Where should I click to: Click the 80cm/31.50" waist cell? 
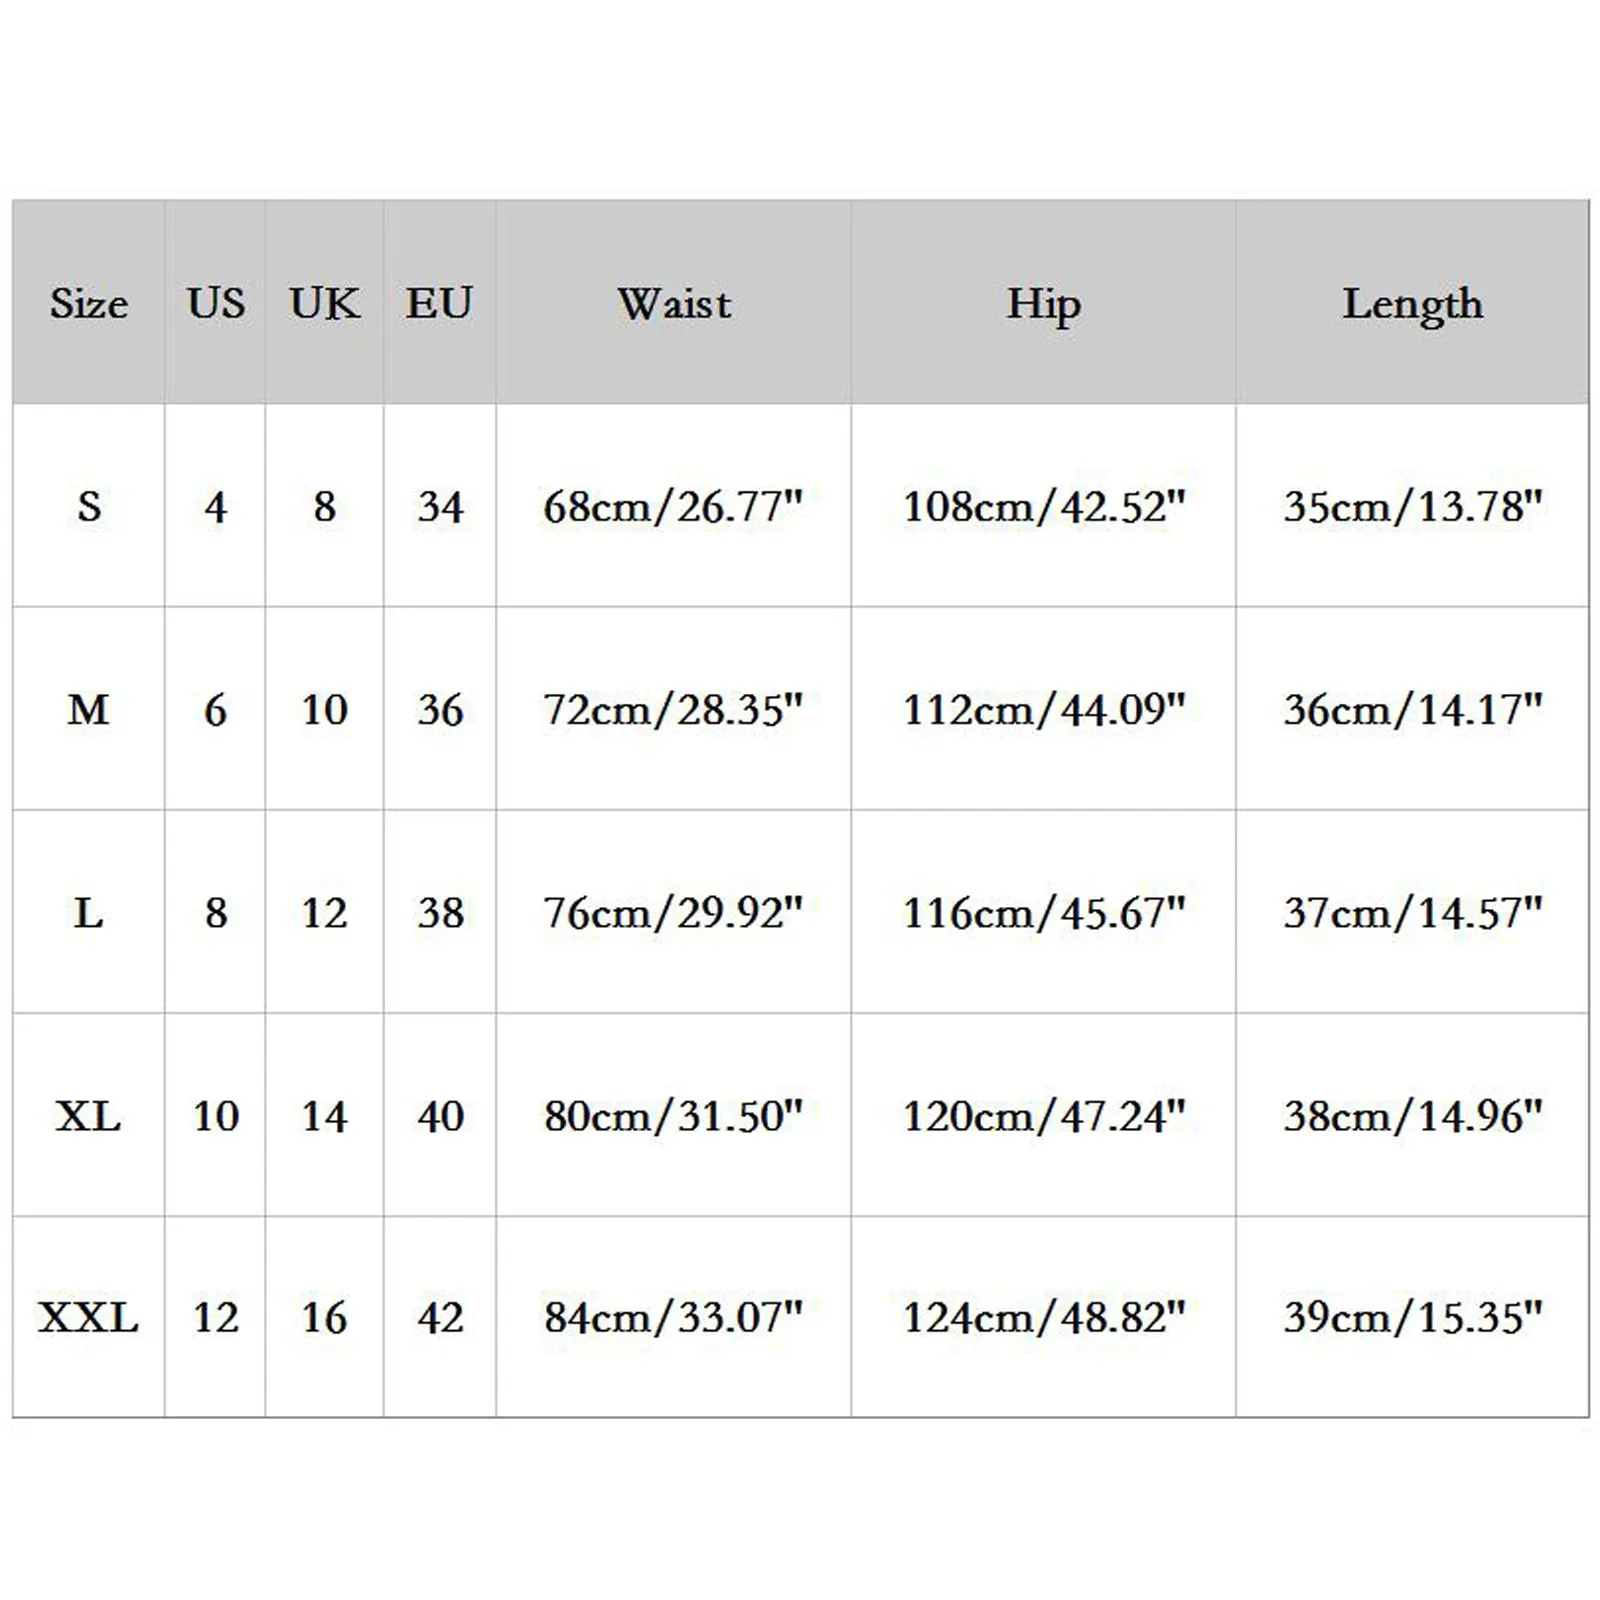click(673, 1116)
